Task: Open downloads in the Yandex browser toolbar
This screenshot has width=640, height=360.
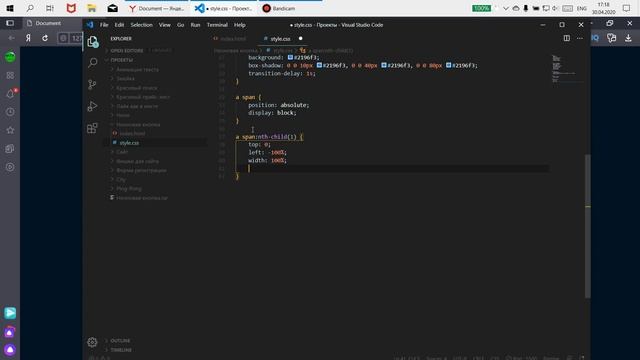Action: coord(628,38)
